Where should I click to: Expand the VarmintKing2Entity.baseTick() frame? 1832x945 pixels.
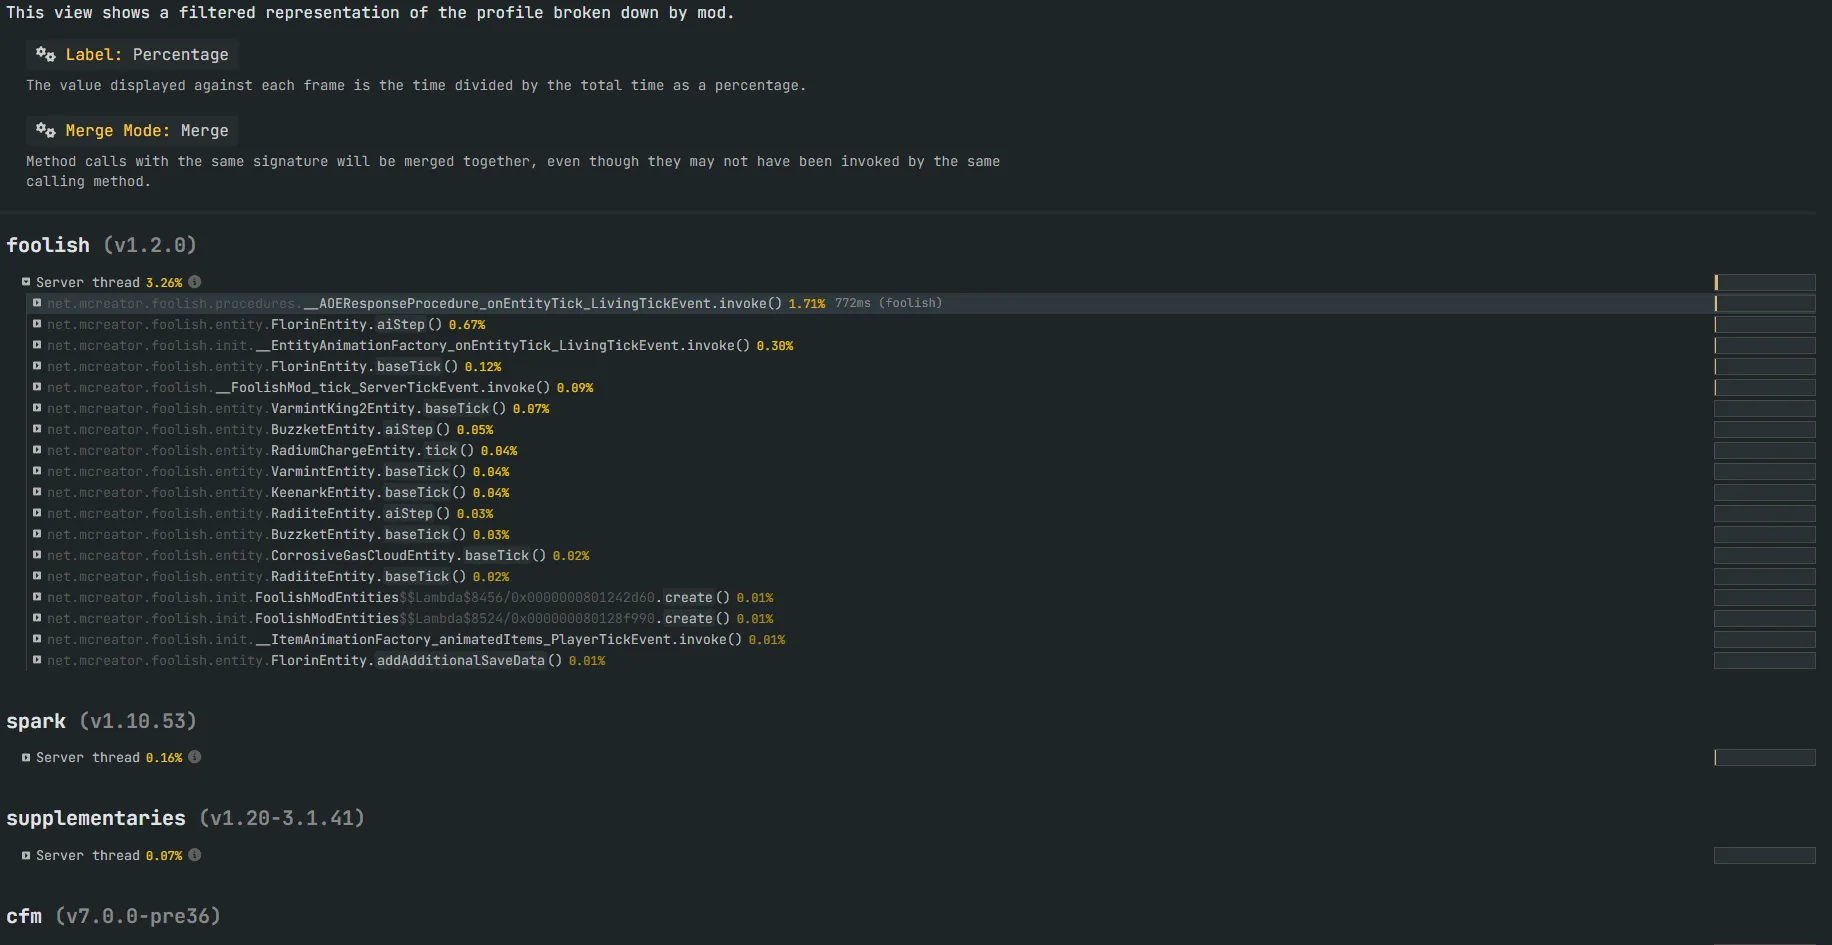point(37,408)
